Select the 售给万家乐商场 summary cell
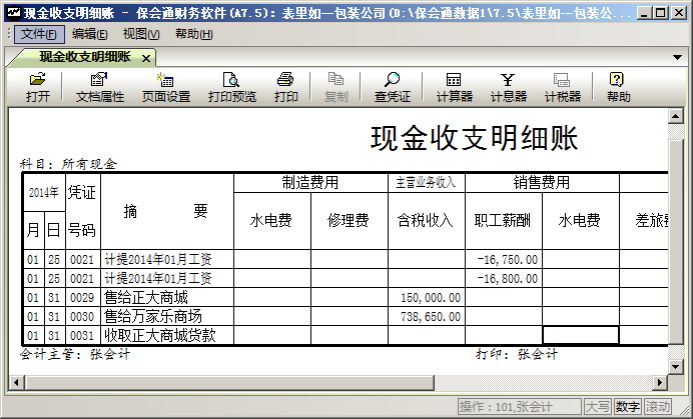 point(166,316)
